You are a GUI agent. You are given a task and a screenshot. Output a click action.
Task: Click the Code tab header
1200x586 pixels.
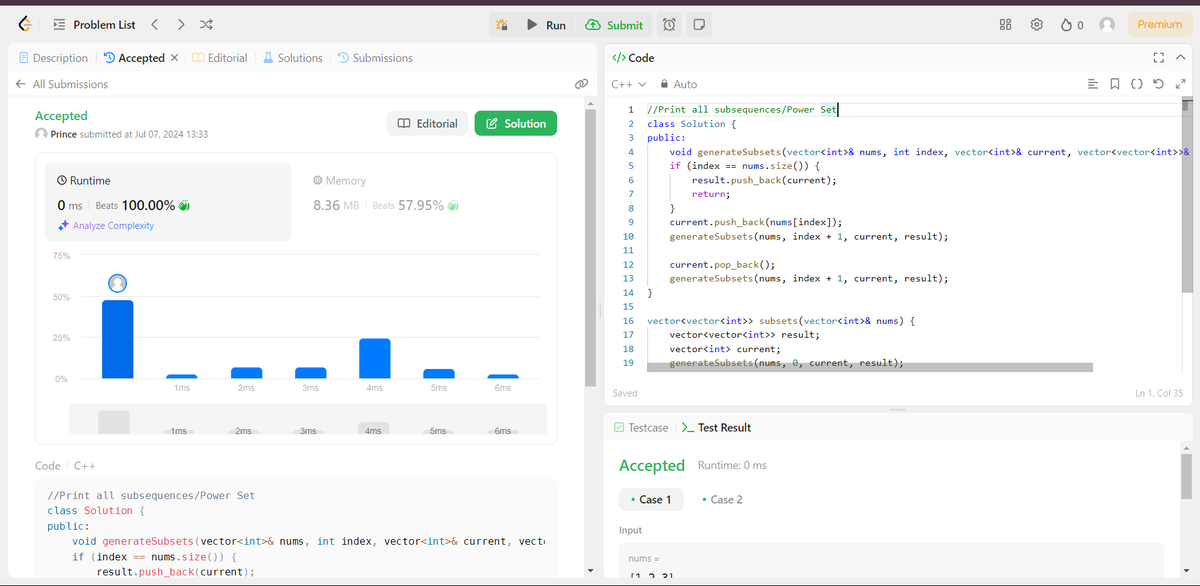tap(633, 58)
